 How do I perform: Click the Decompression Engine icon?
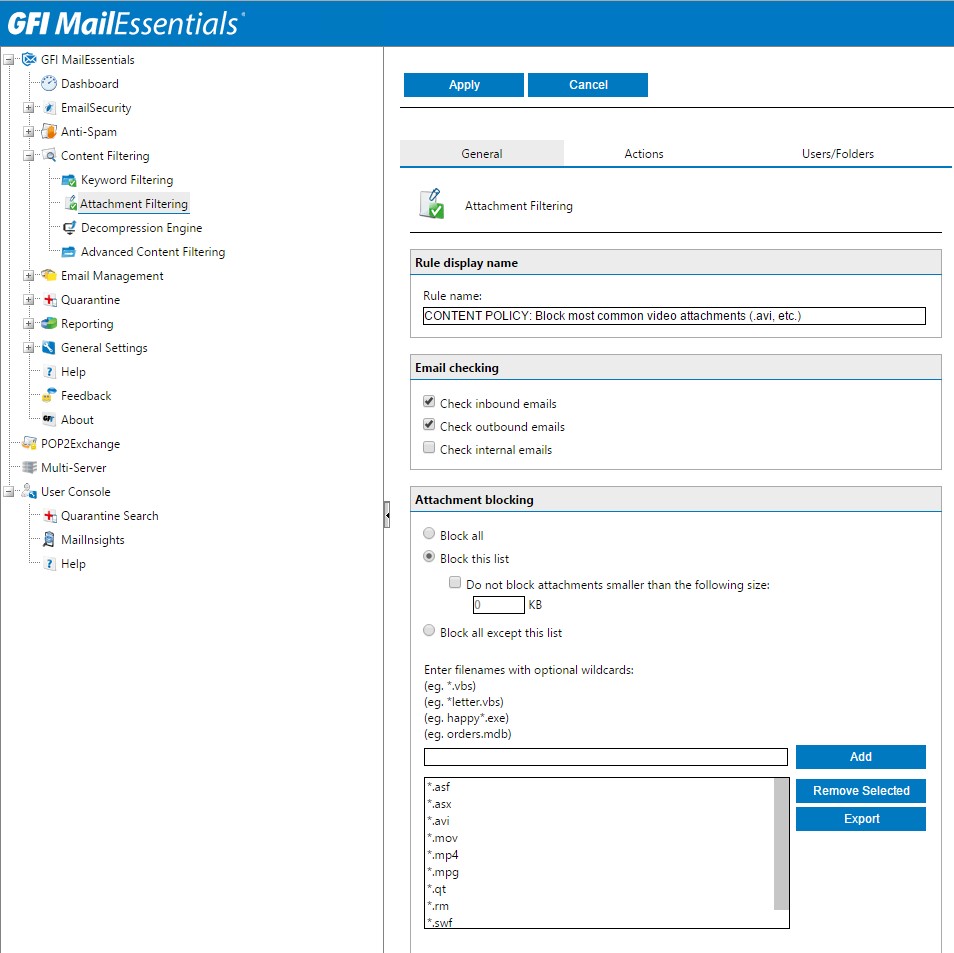coord(69,228)
